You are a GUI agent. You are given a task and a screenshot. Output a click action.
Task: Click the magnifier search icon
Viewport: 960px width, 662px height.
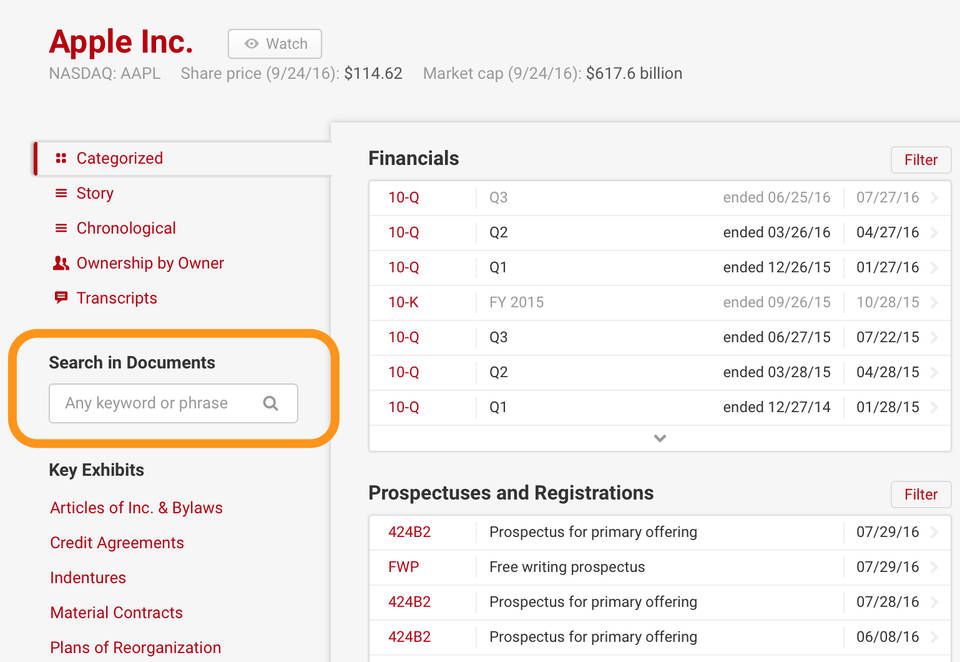[x=270, y=403]
